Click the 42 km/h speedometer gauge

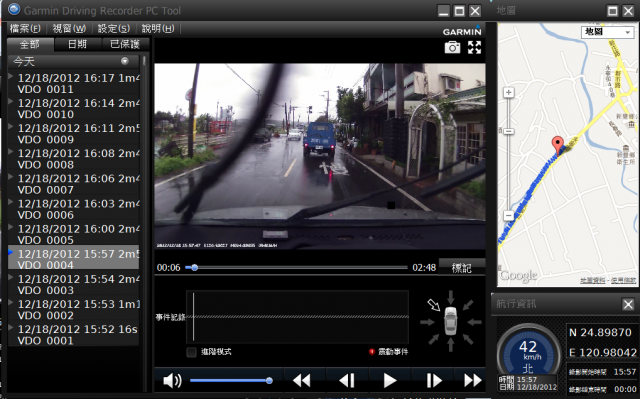click(529, 353)
